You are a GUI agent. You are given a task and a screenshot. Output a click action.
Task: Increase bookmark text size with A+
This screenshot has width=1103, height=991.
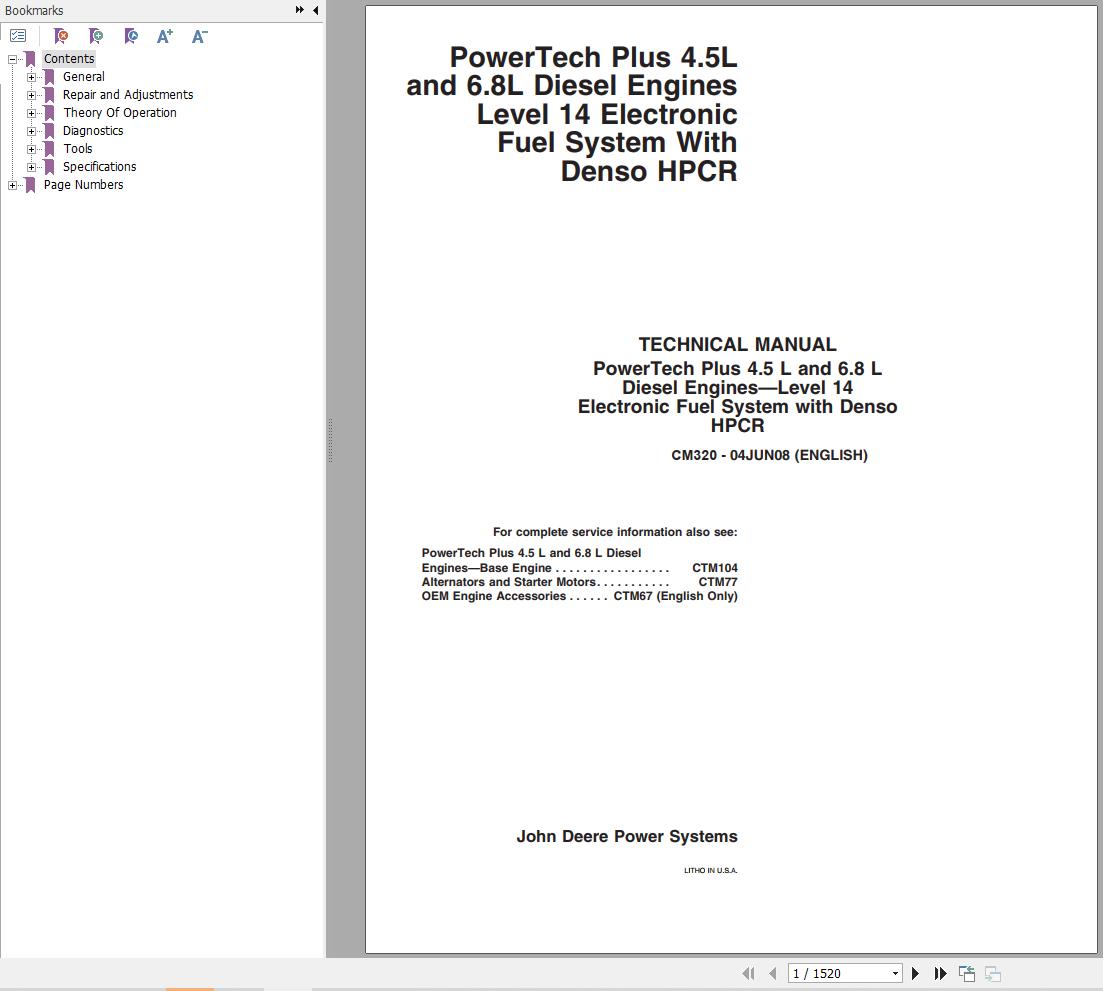(x=165, y=36)
